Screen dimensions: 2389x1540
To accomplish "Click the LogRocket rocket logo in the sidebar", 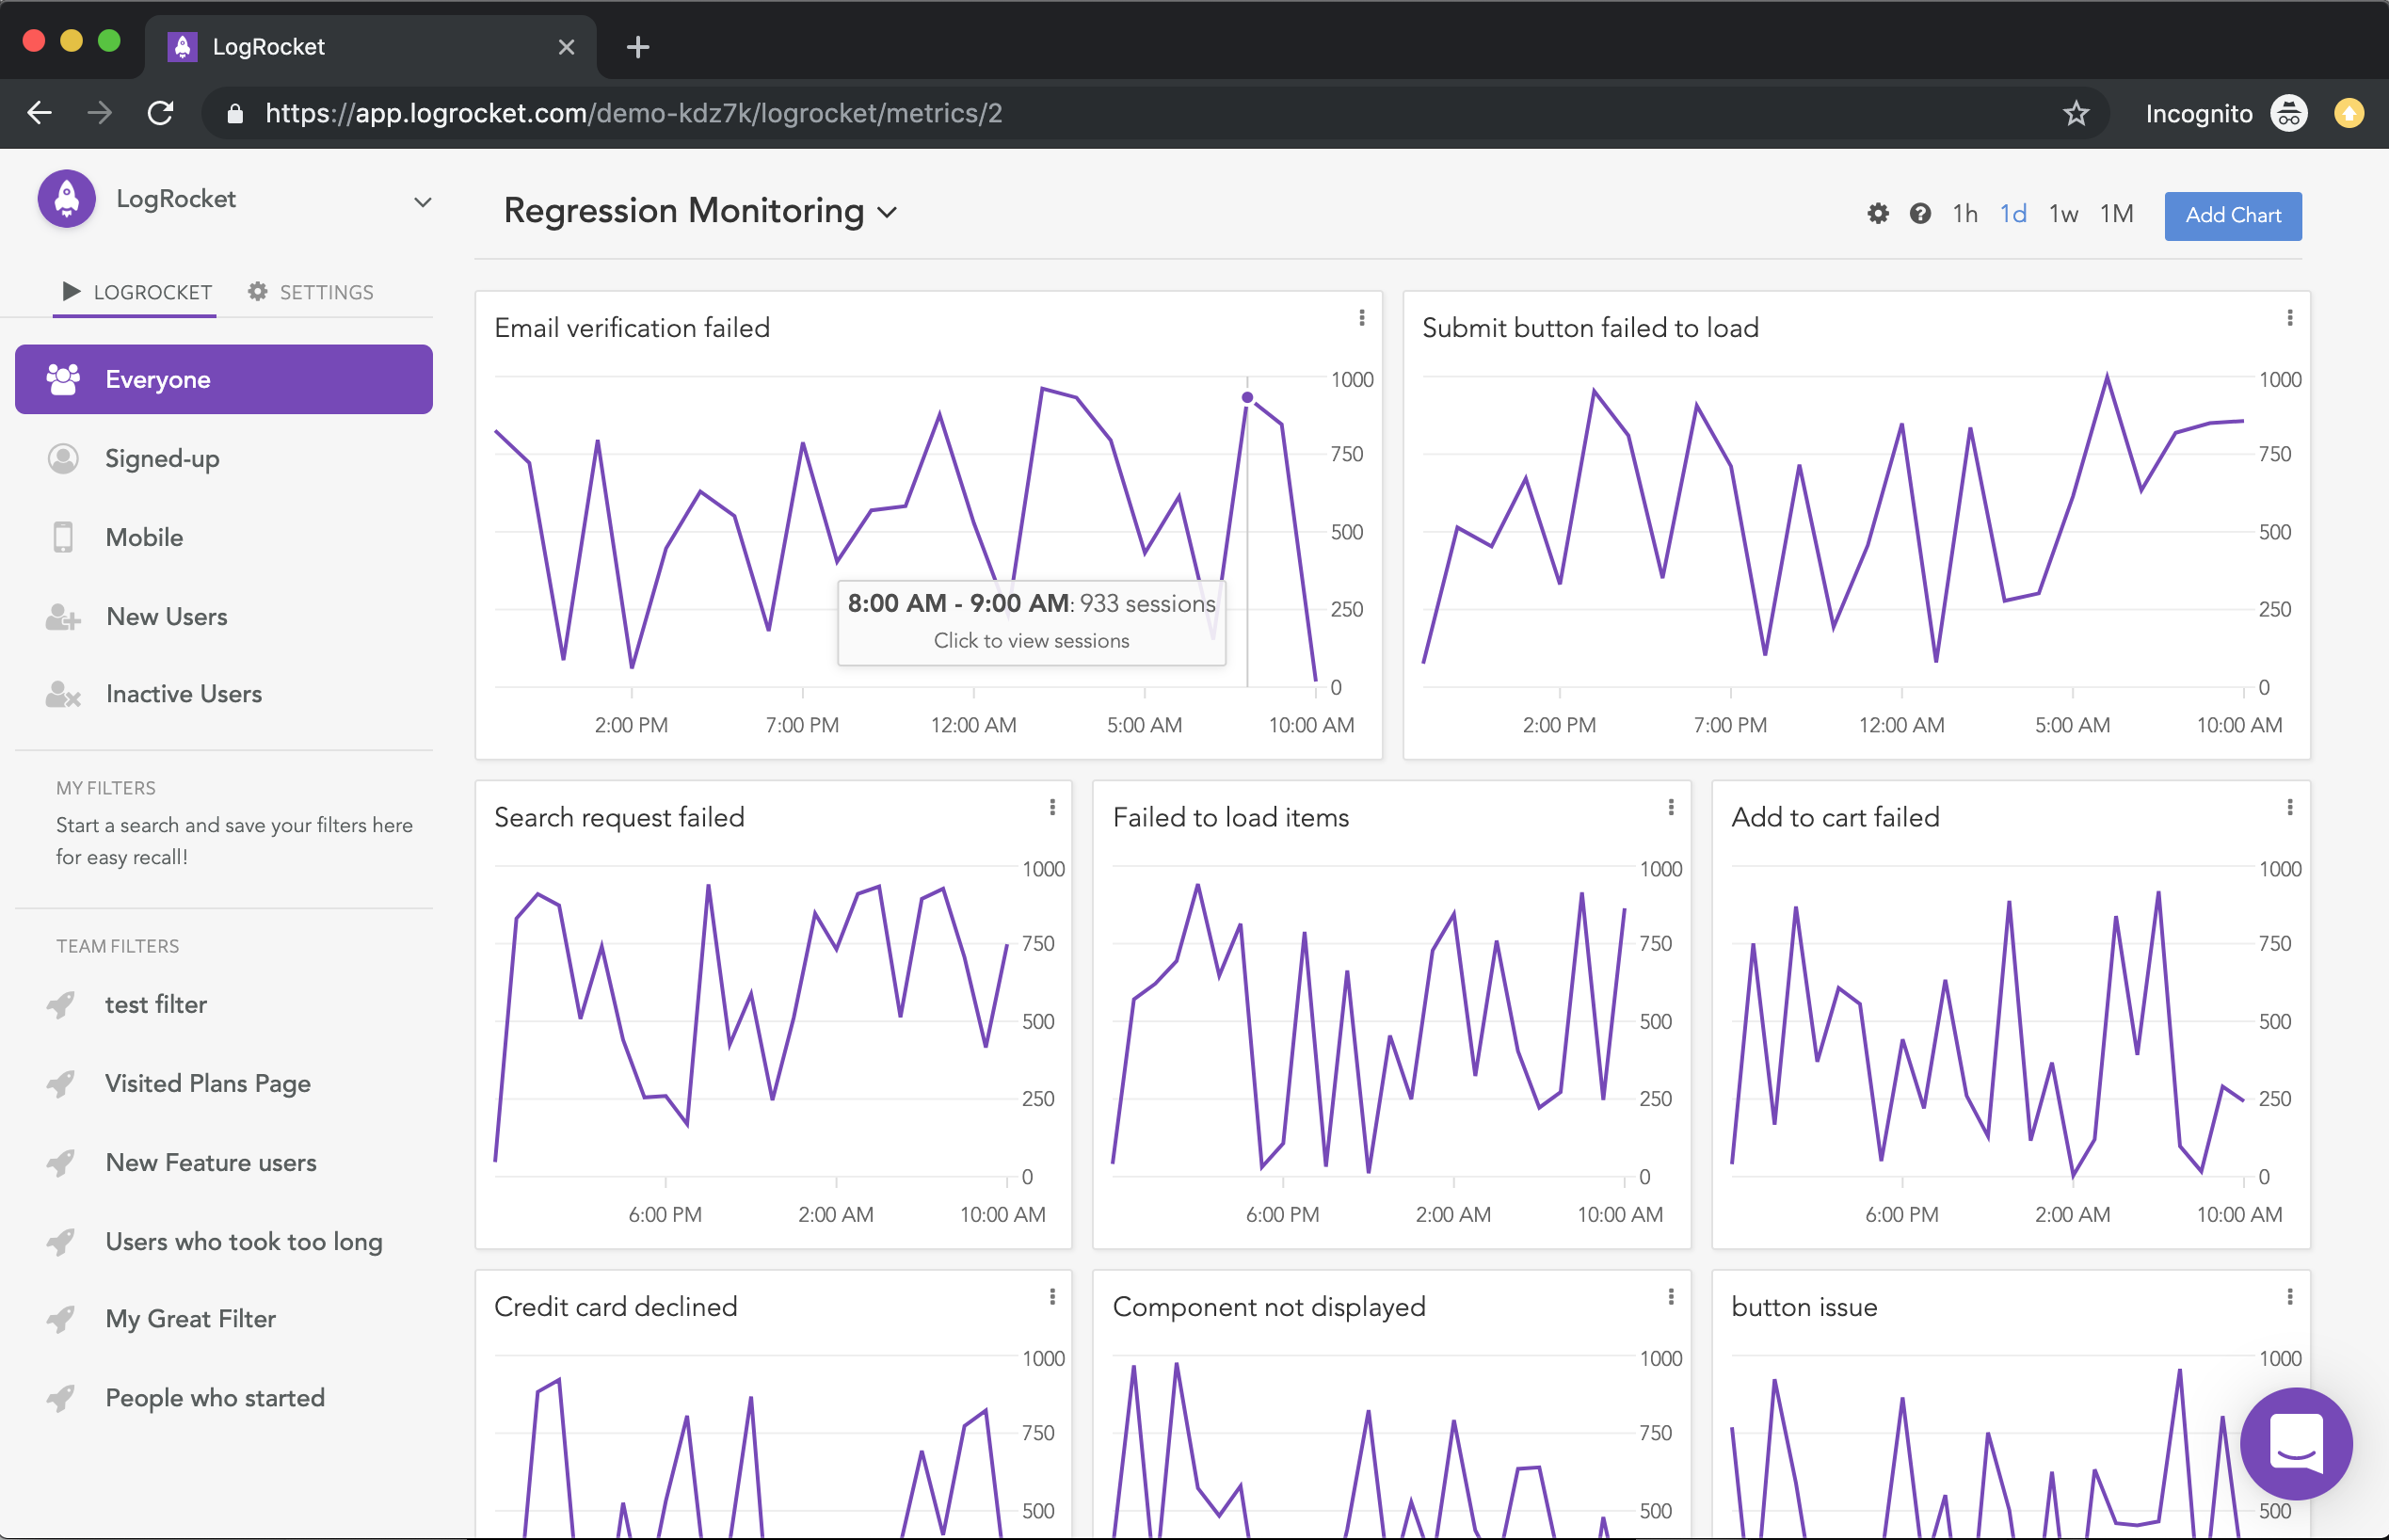I will (65, 198).
